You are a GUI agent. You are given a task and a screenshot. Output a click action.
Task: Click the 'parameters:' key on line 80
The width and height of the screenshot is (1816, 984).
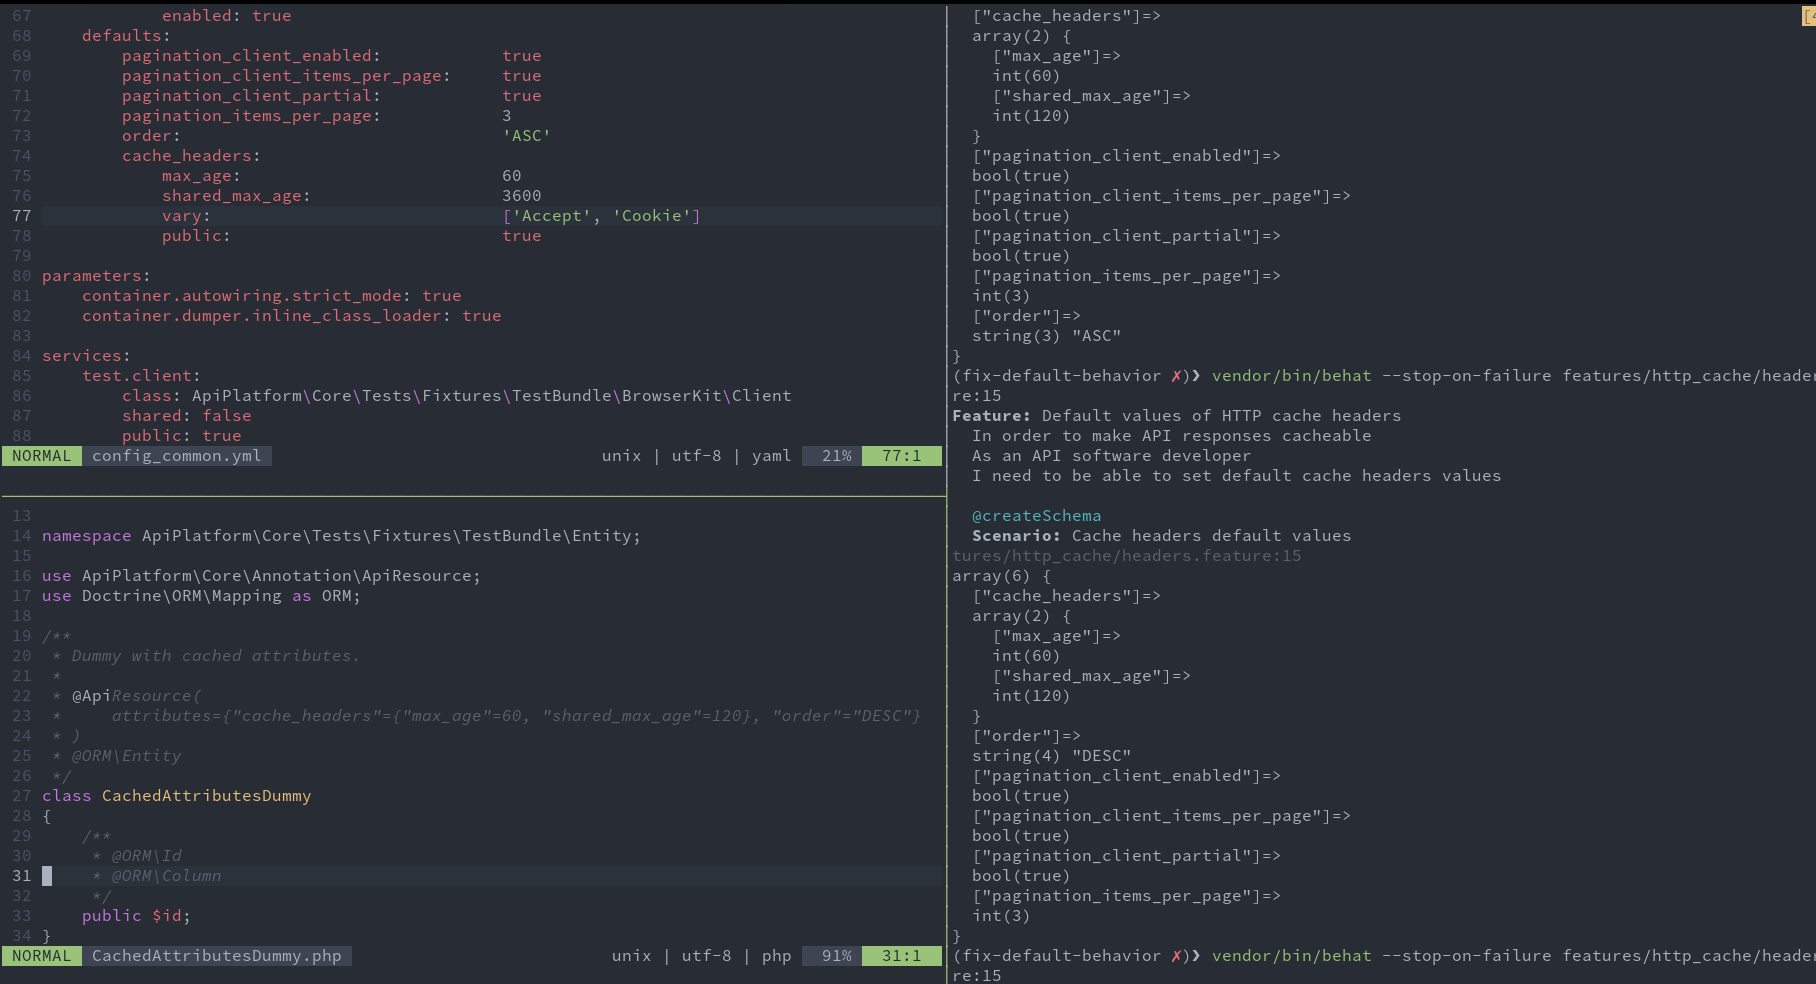click(x=97, y=276)
